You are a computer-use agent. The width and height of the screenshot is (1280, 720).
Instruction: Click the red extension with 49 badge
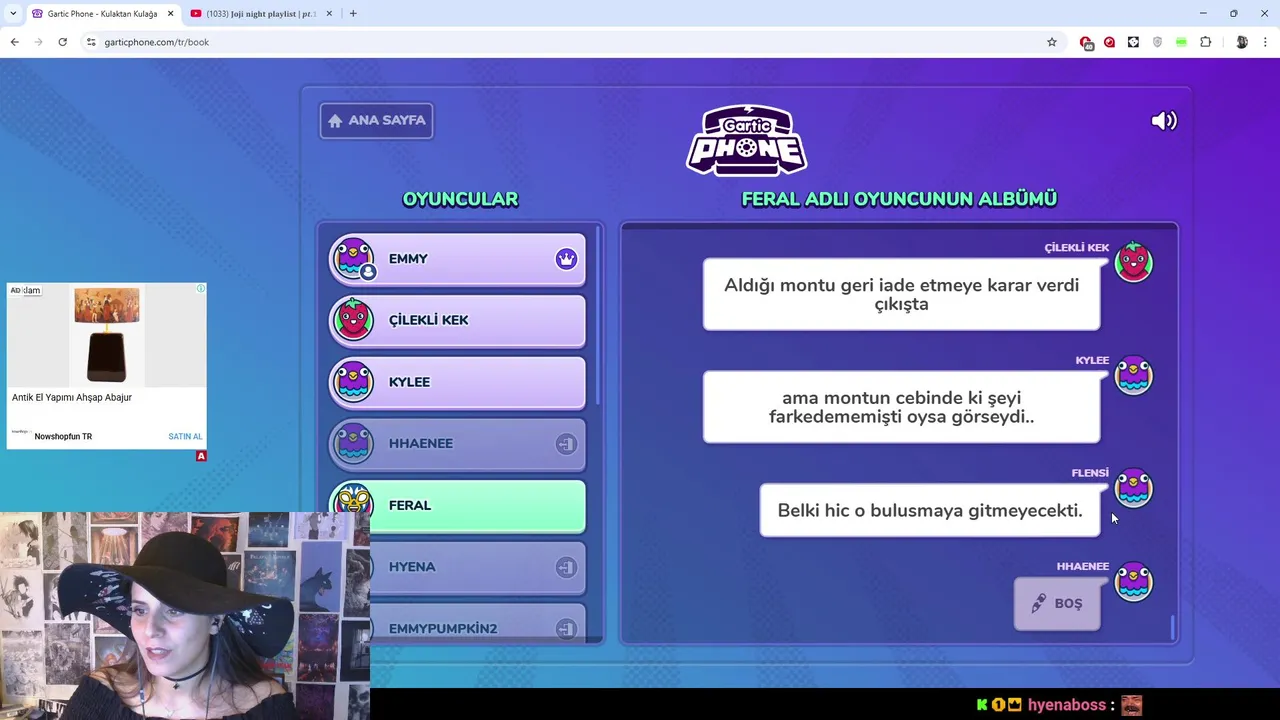point(1086,42)
